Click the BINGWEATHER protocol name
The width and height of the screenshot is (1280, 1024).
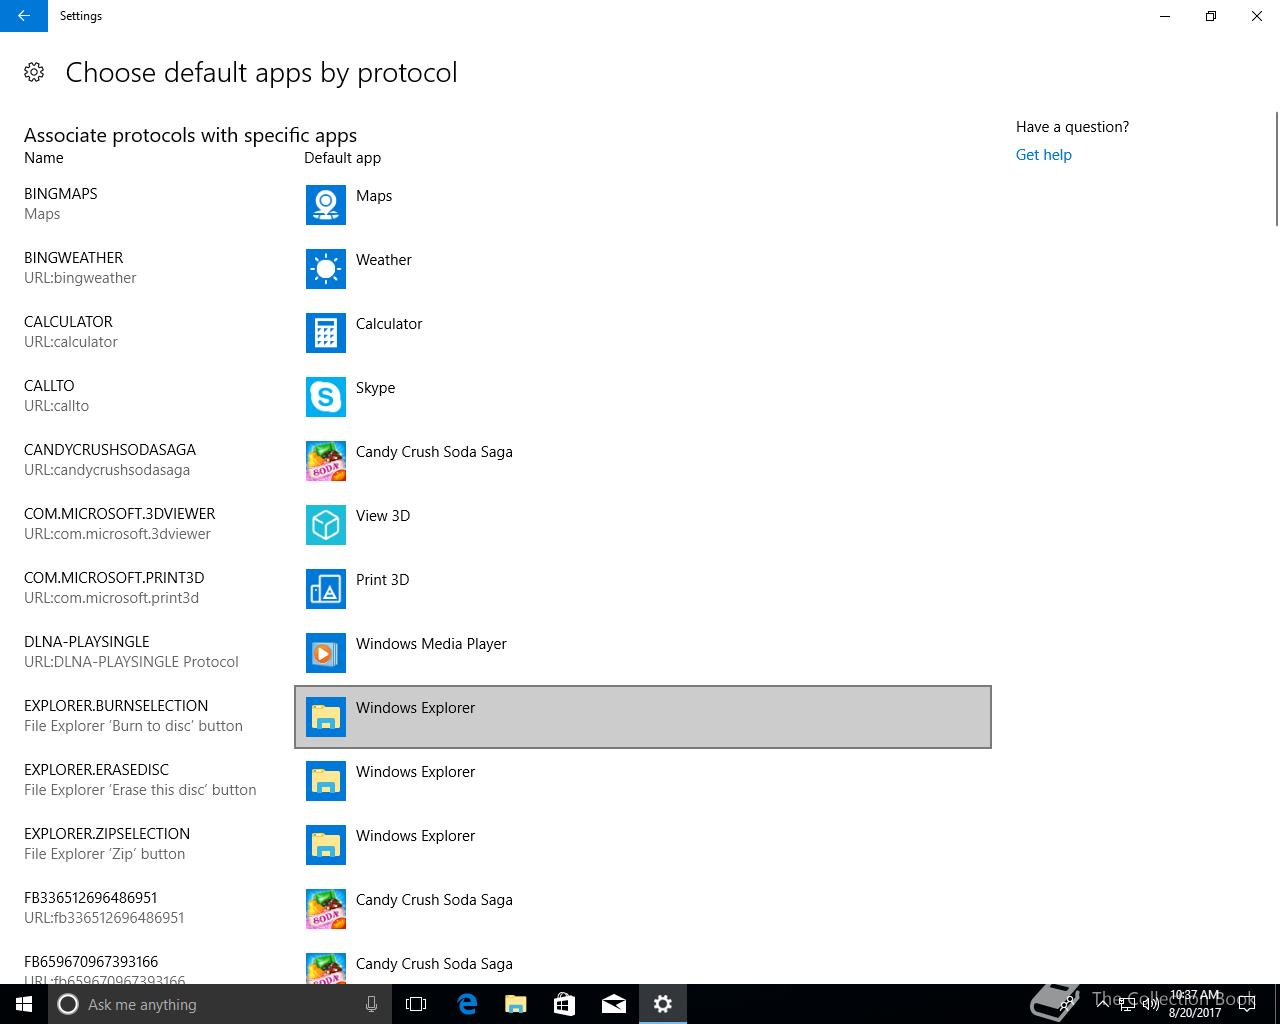pos(74,258)
